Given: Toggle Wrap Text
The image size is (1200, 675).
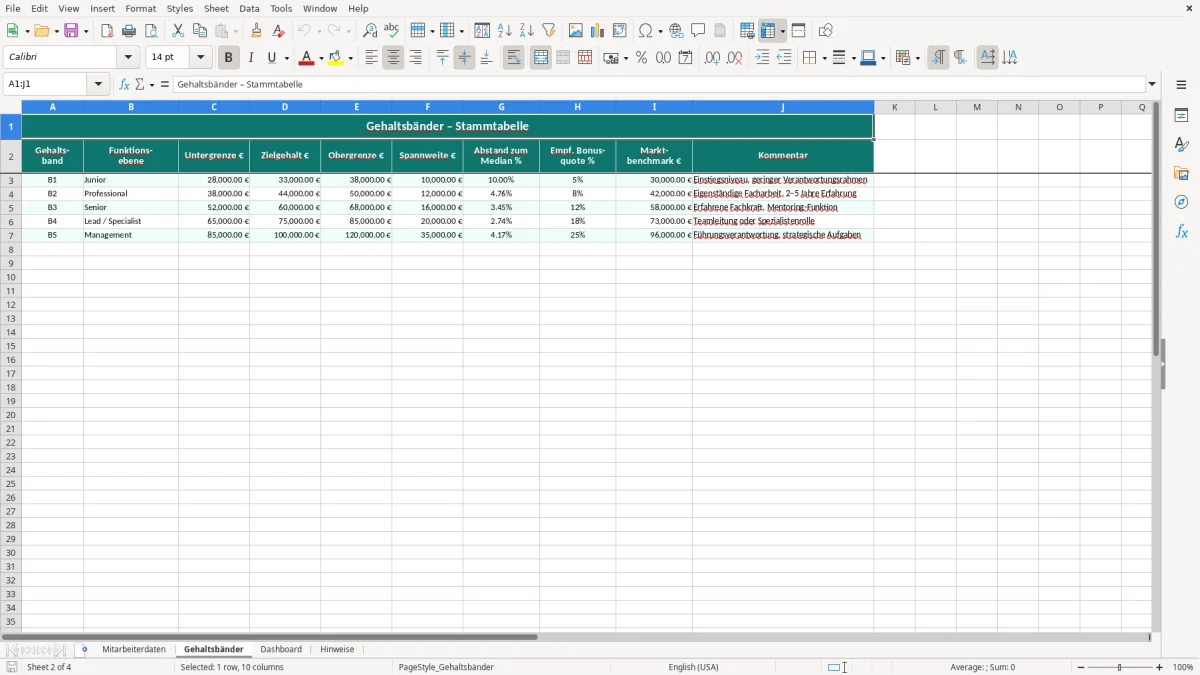Looking at the screenshot, I should point(513,58).
